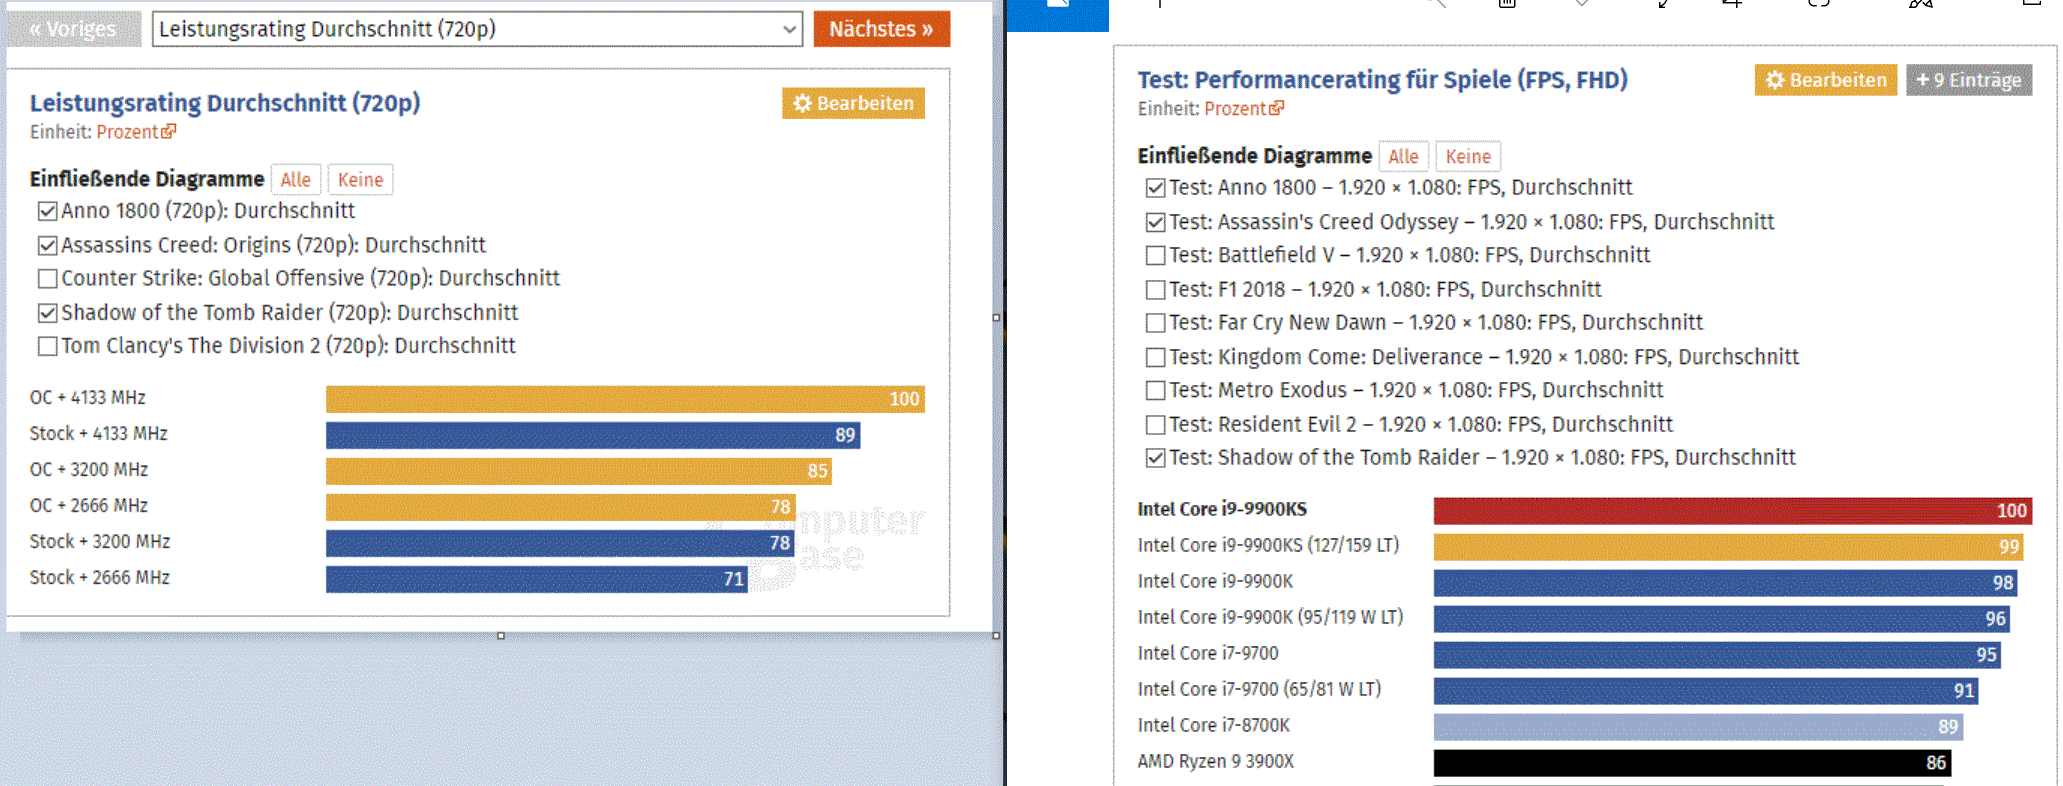Click the light-blue Intel Core i7-8700K bar
Viewport: 2063px width, 786px height.
coord(1698,727)
